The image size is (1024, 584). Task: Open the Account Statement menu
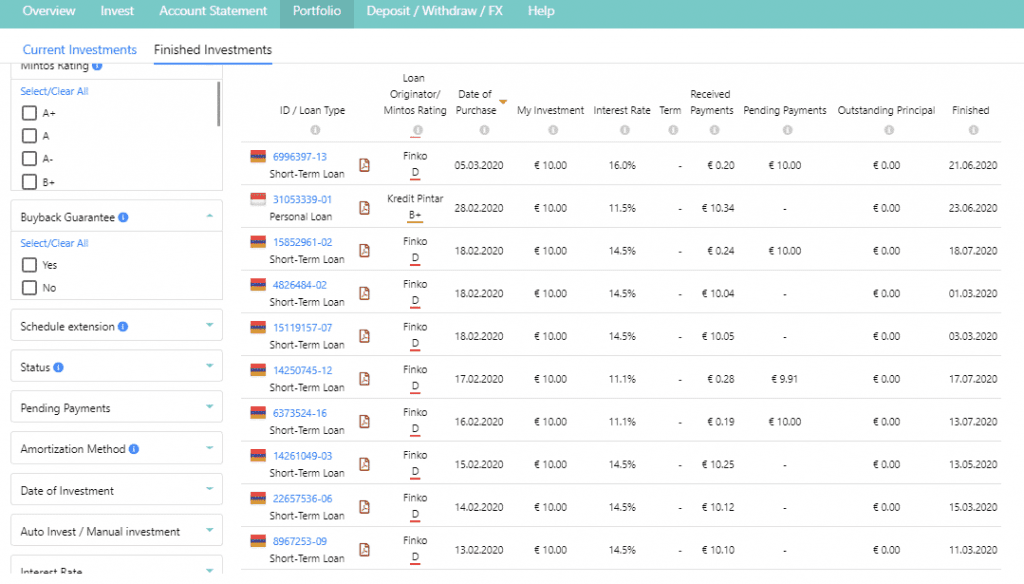click(213, 11)
